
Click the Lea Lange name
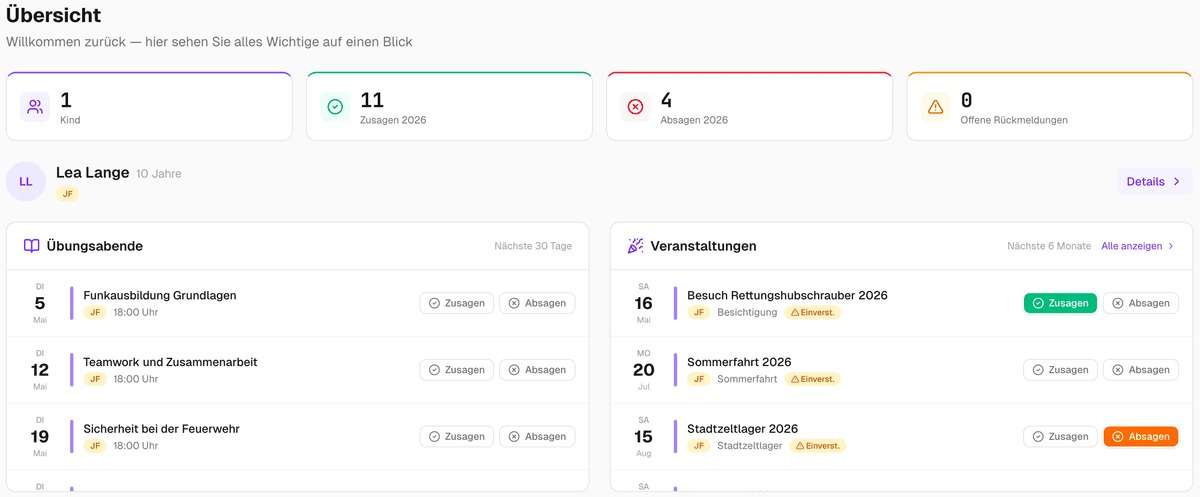pos(93,172)
